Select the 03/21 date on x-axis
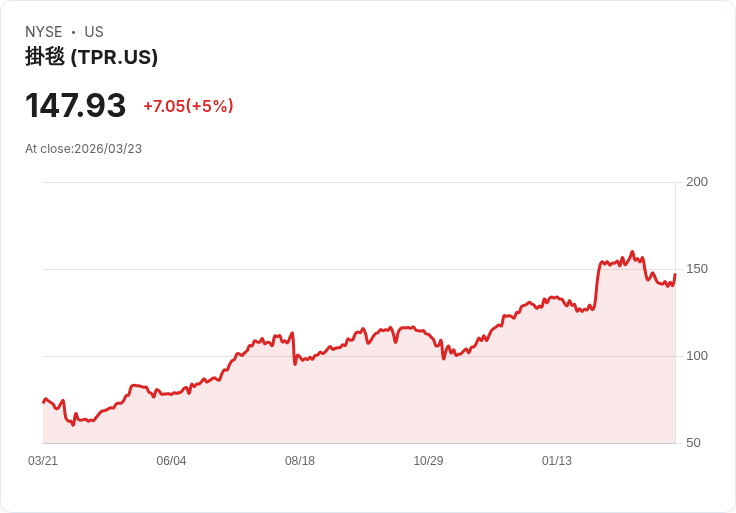The image size is (736, 513). (x=43, y=461)
